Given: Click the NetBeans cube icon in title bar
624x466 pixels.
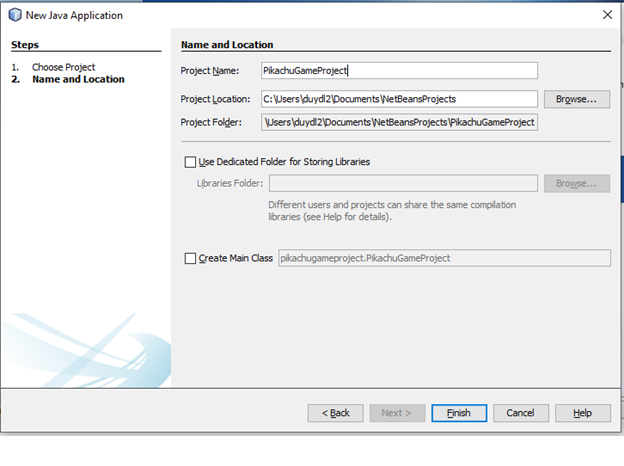Looking at the screenshot, I should click(x=14, y=15).
